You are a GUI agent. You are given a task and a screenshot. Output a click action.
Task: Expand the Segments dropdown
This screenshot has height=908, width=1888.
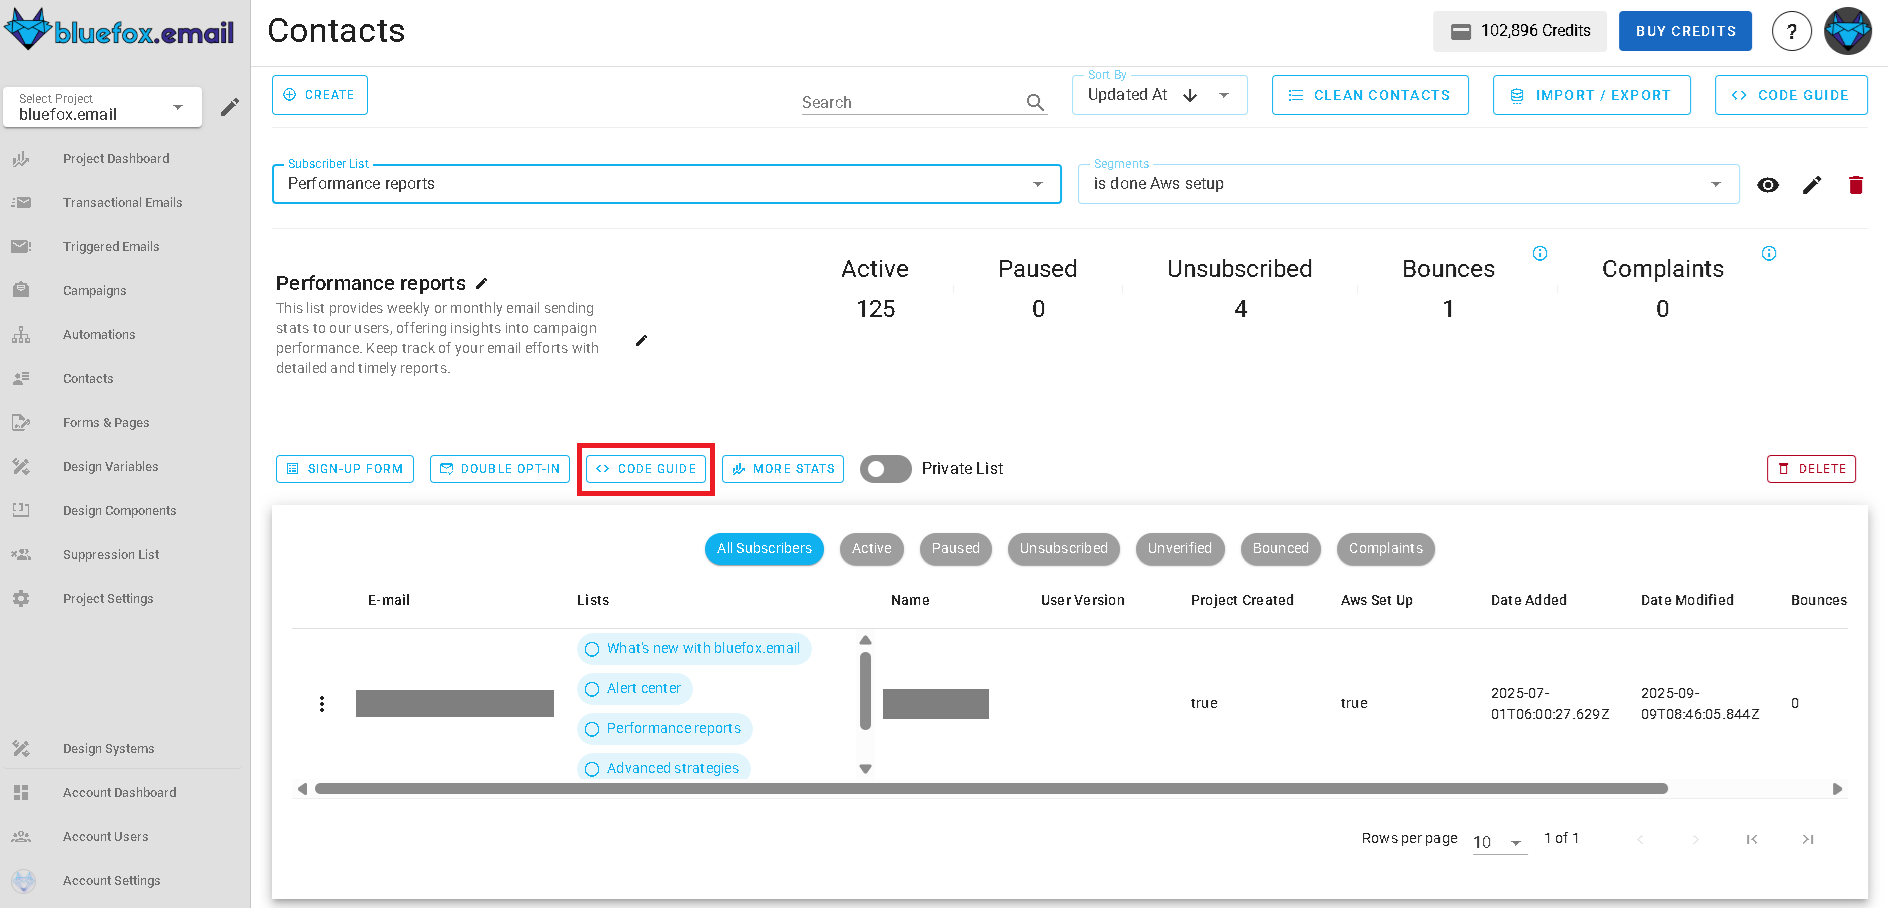(x=1408, y=184)
